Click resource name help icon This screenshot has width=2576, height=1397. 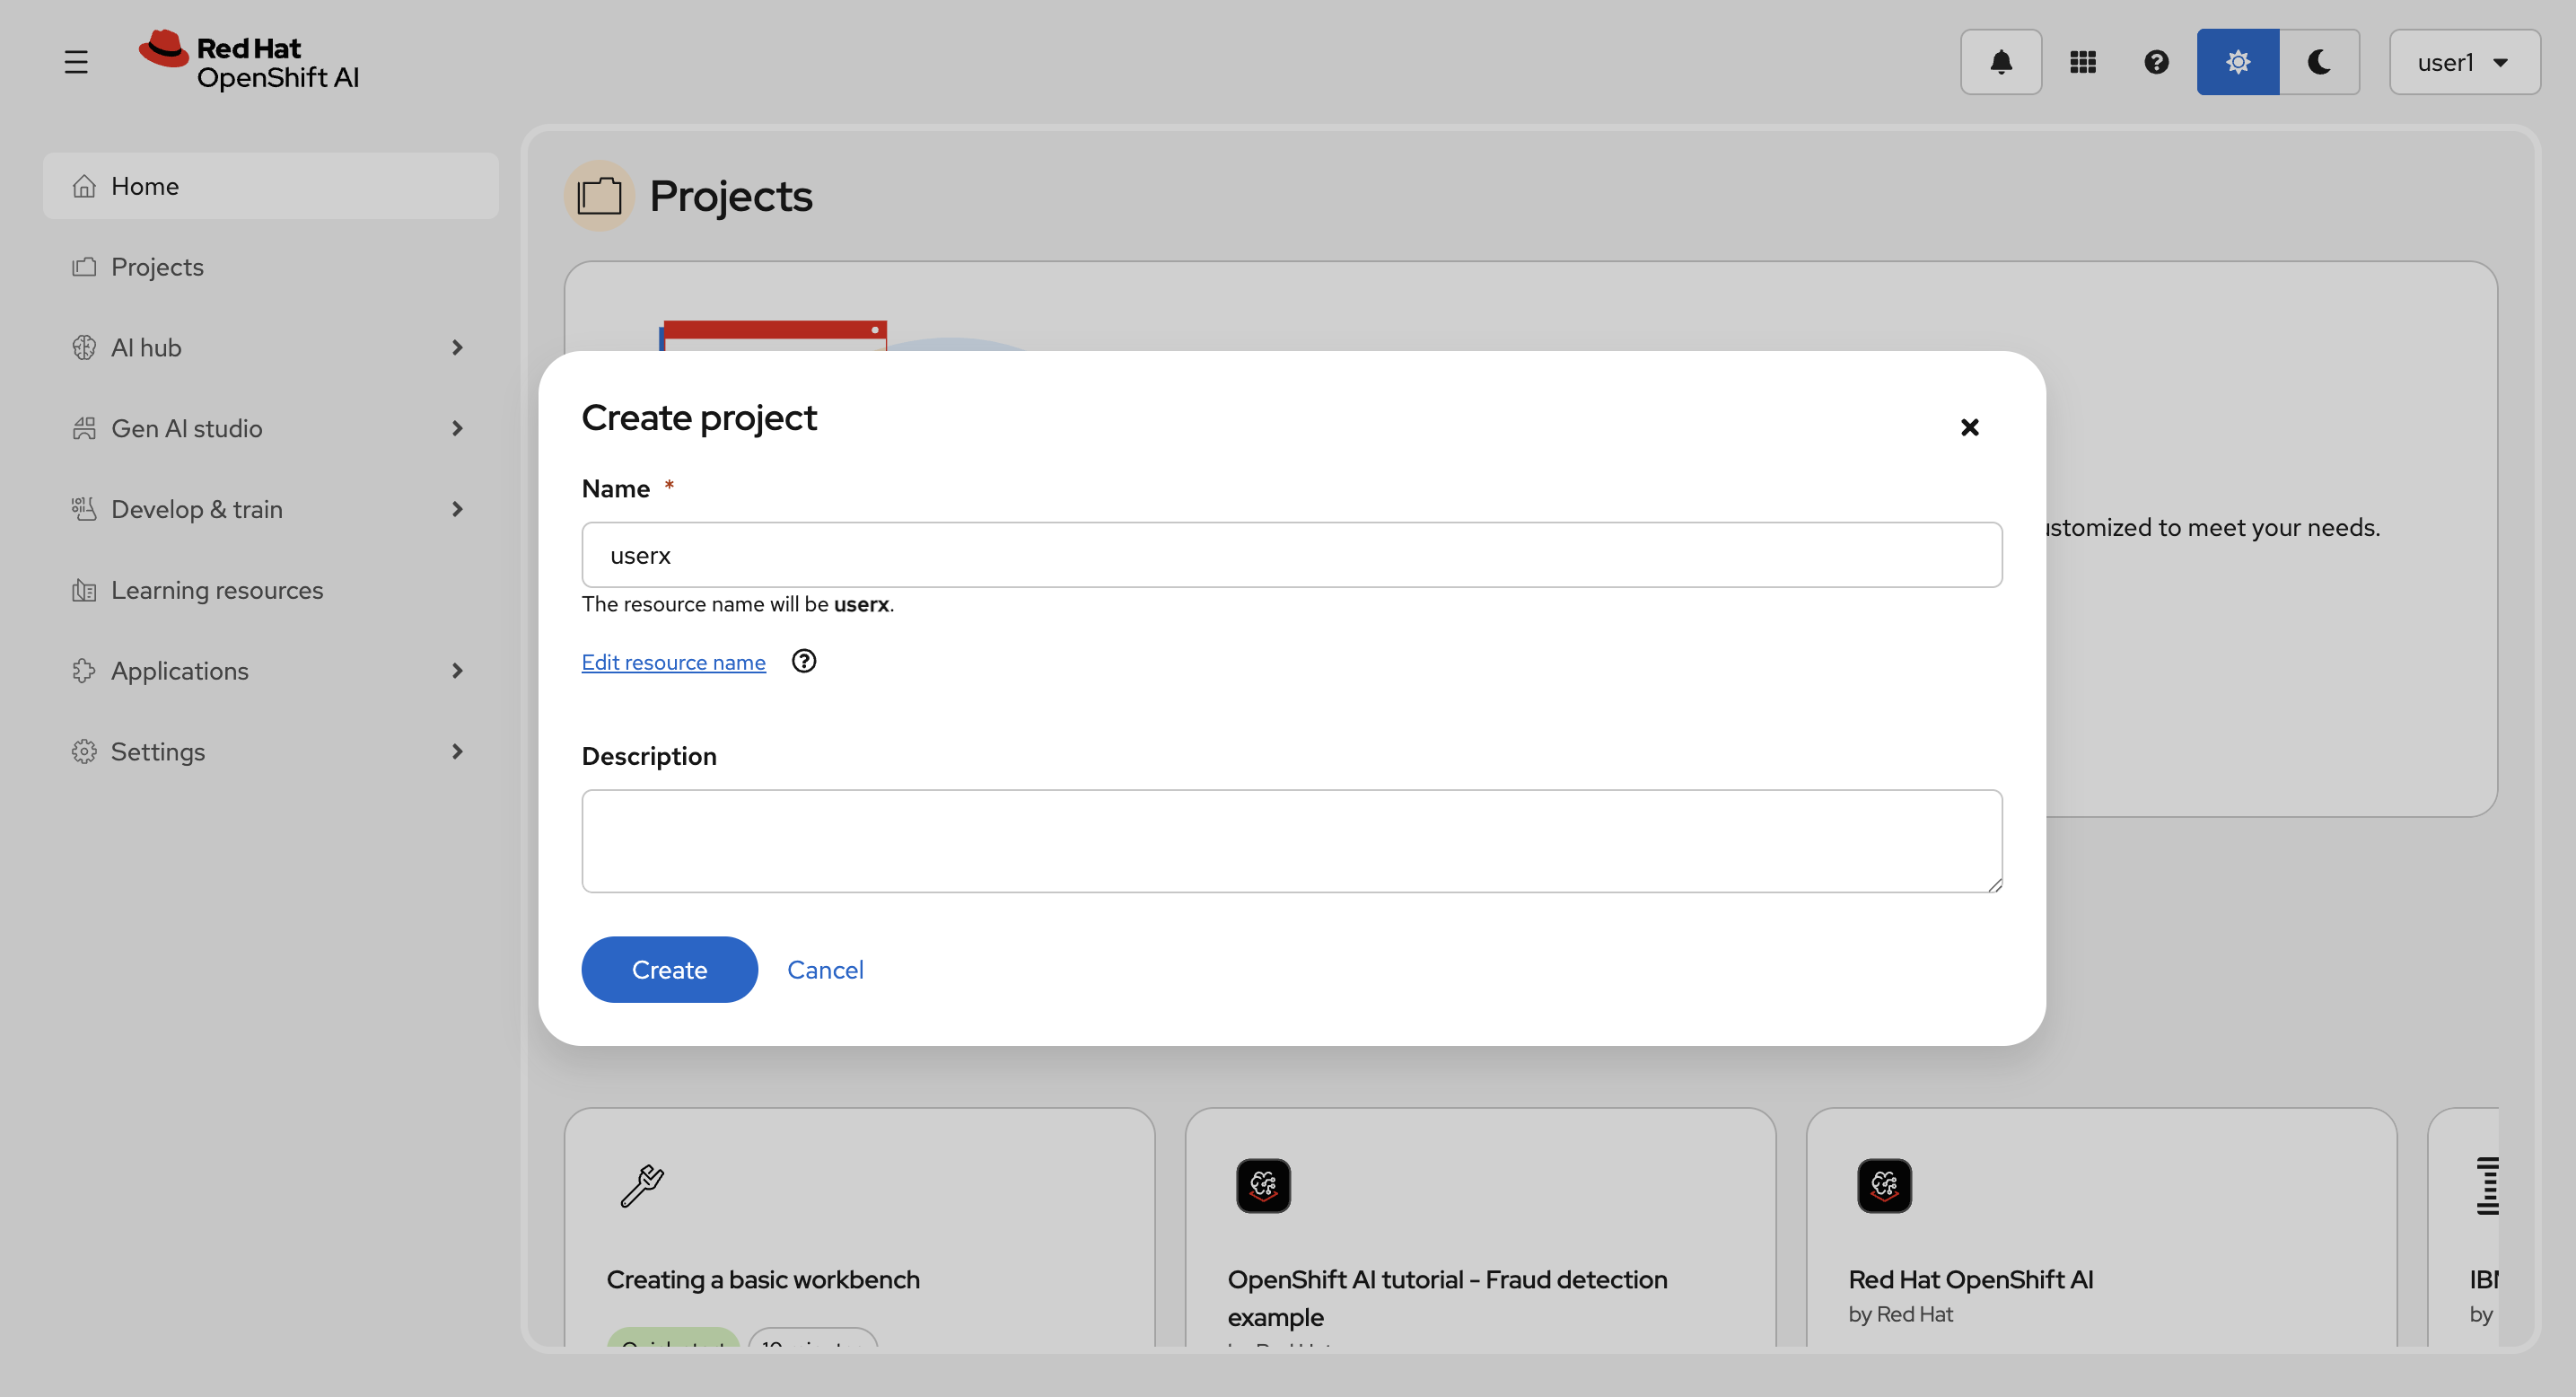pyautogui.click(x=803, y=661)
